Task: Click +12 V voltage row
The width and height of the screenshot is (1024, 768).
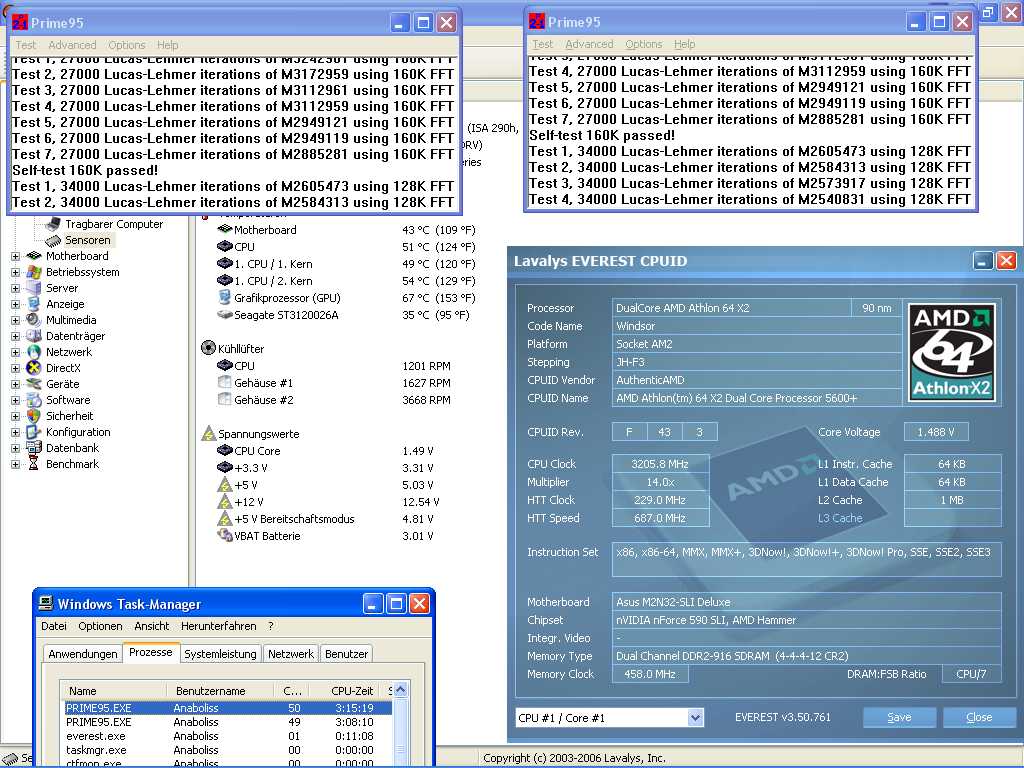Action: (328, 502)
